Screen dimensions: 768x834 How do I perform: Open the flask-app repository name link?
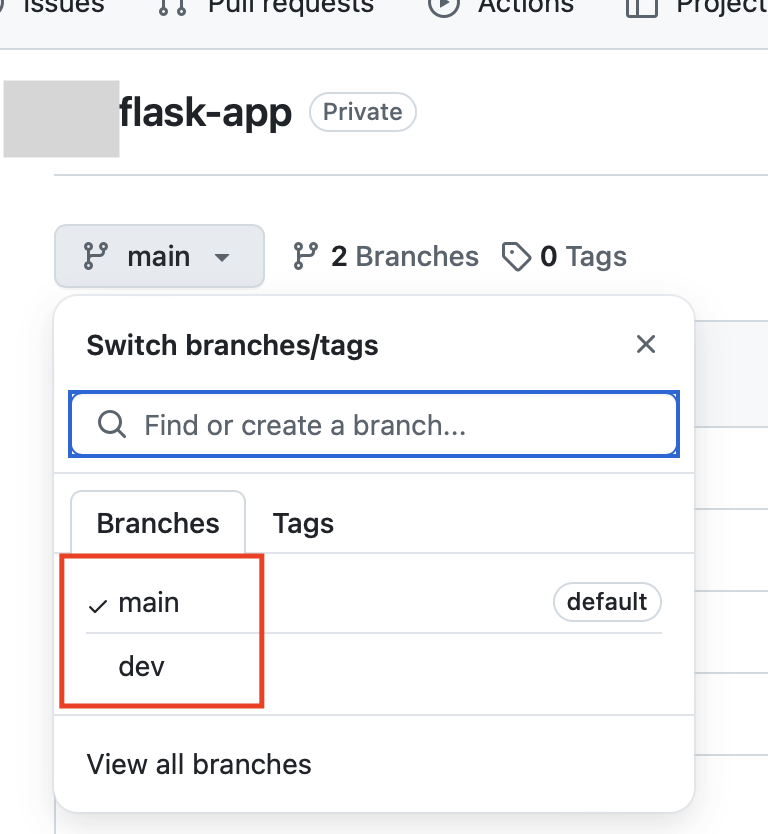pos(205,113)
